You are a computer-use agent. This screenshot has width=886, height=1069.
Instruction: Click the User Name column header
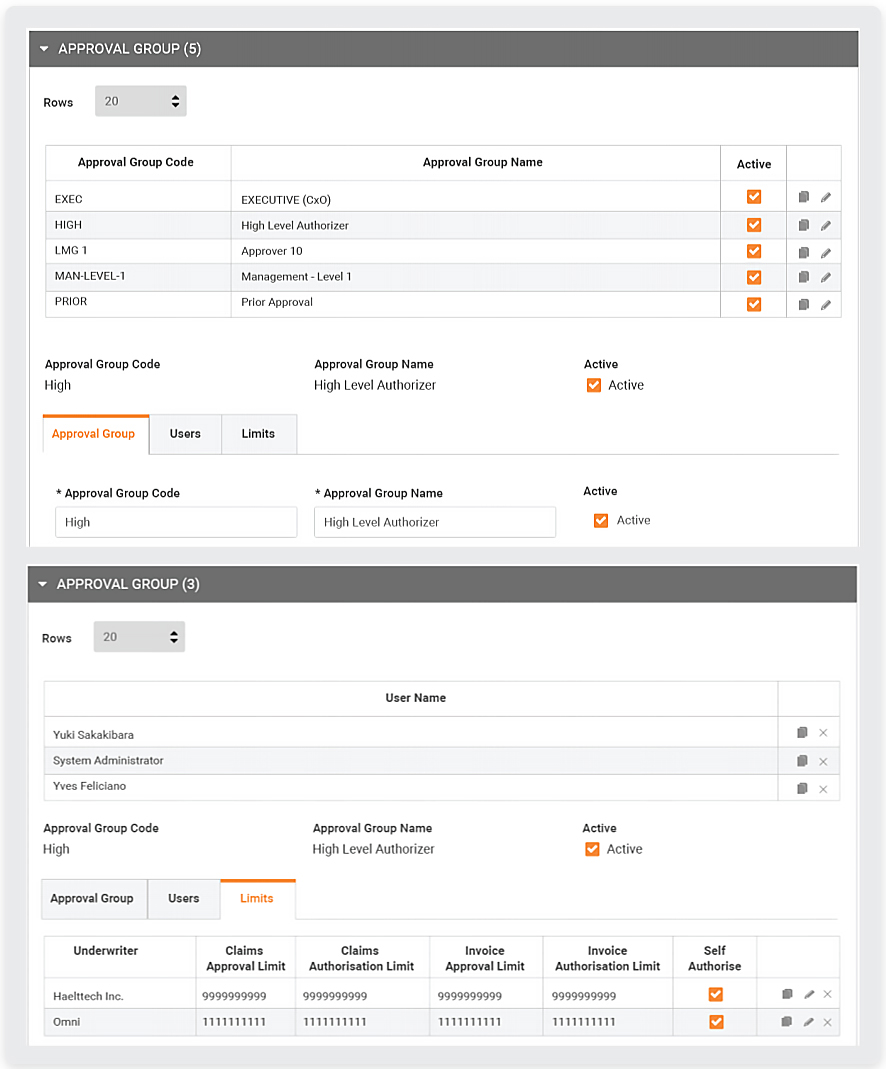pyautogui.click(x=415, y=698)
